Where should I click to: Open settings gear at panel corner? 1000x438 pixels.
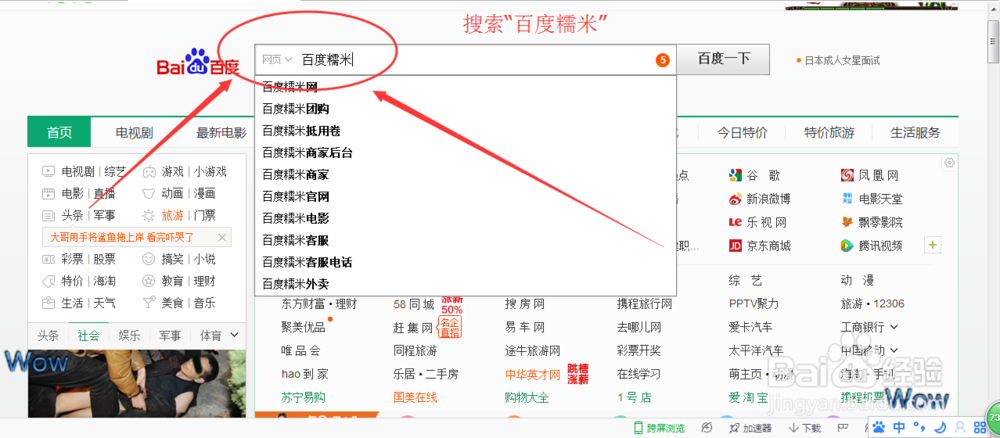coord(949,163)
